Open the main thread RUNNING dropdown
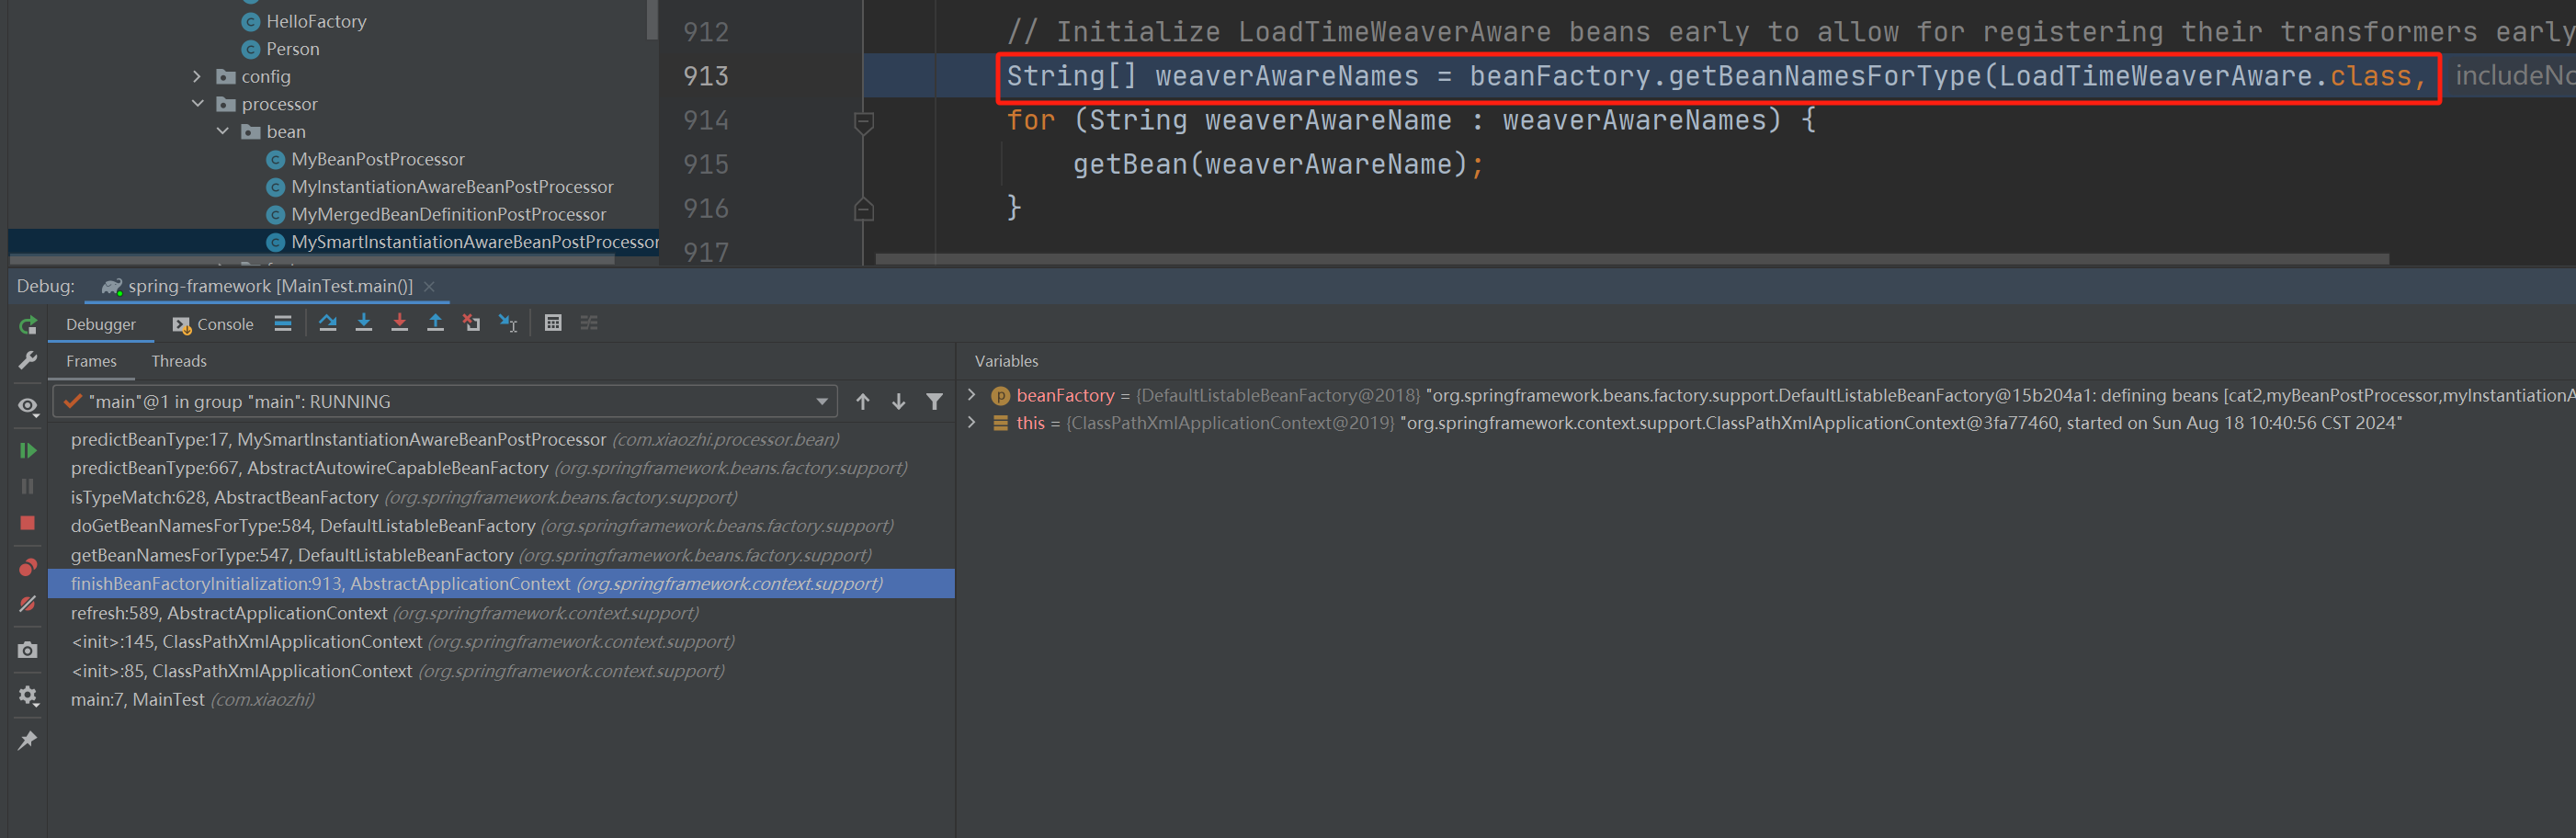Viewport: 2576px width, 838px height. pyautogui.click(x=444, y=402)
